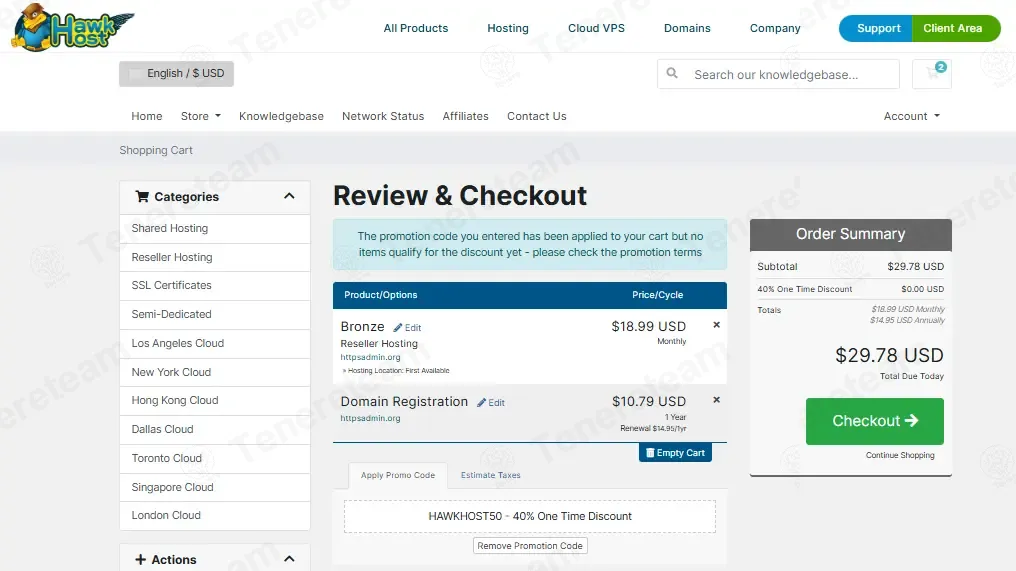Click the green Checkout button

[875, 421]
